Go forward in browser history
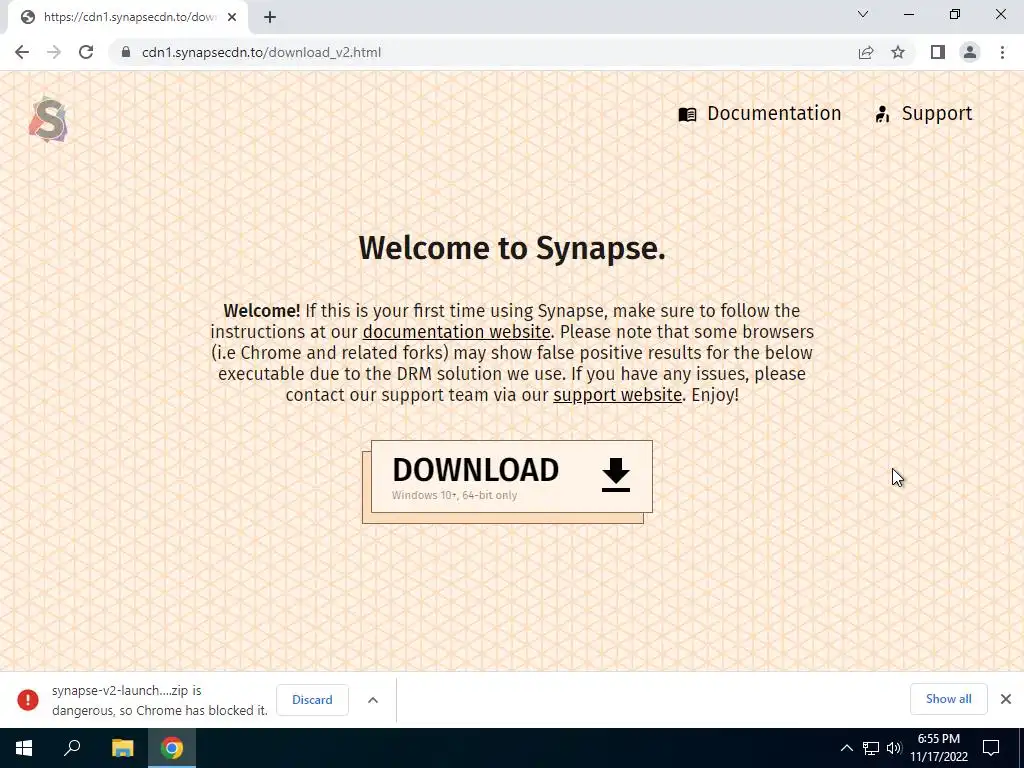Image resolution: width=1024 pixels, height=768 pixels. pos(54,52)
